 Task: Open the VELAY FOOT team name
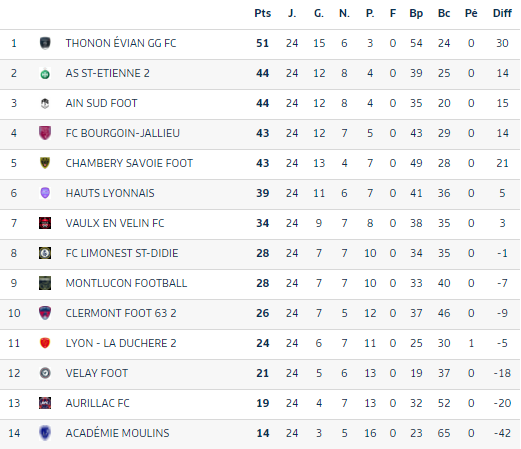(x=97, y=373)
